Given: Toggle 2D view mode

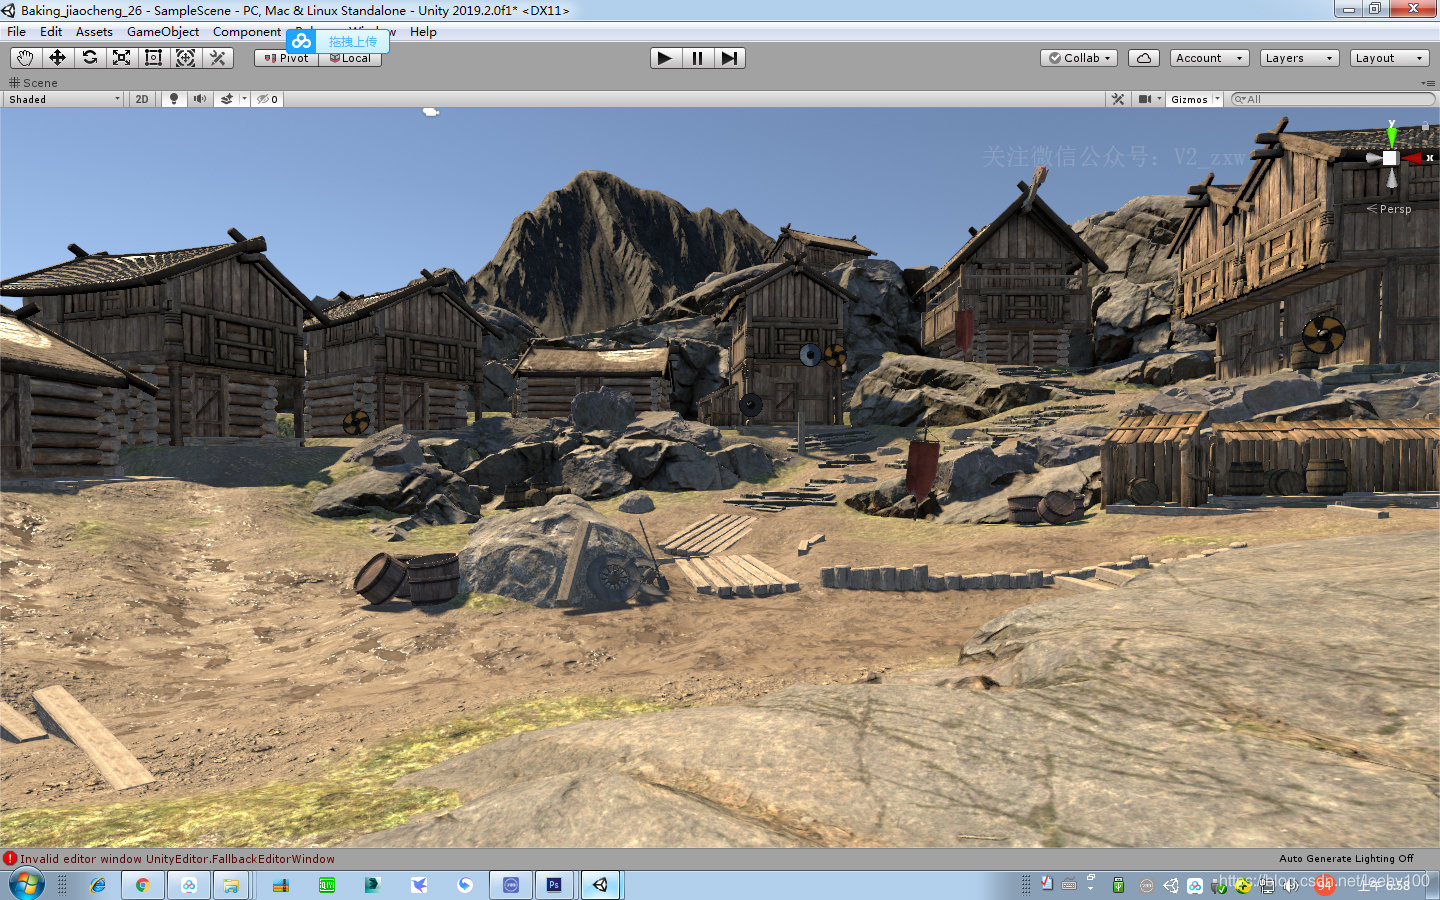Looking at the screenshot, I should pyautogui.click(x=142, y=99).
